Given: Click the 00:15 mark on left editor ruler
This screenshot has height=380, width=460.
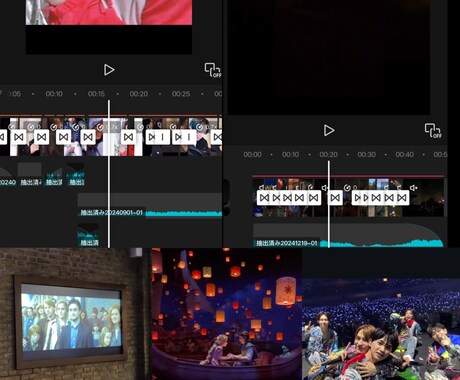Looking at the screenshot, I should pyautogui.click(x=96, y=94).
